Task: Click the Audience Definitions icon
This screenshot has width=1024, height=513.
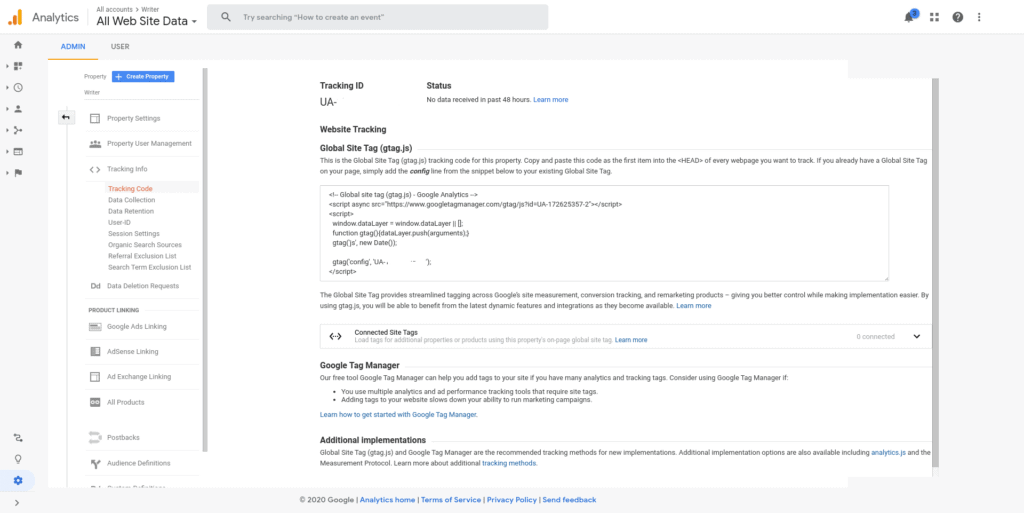Action: pos(95,463)
